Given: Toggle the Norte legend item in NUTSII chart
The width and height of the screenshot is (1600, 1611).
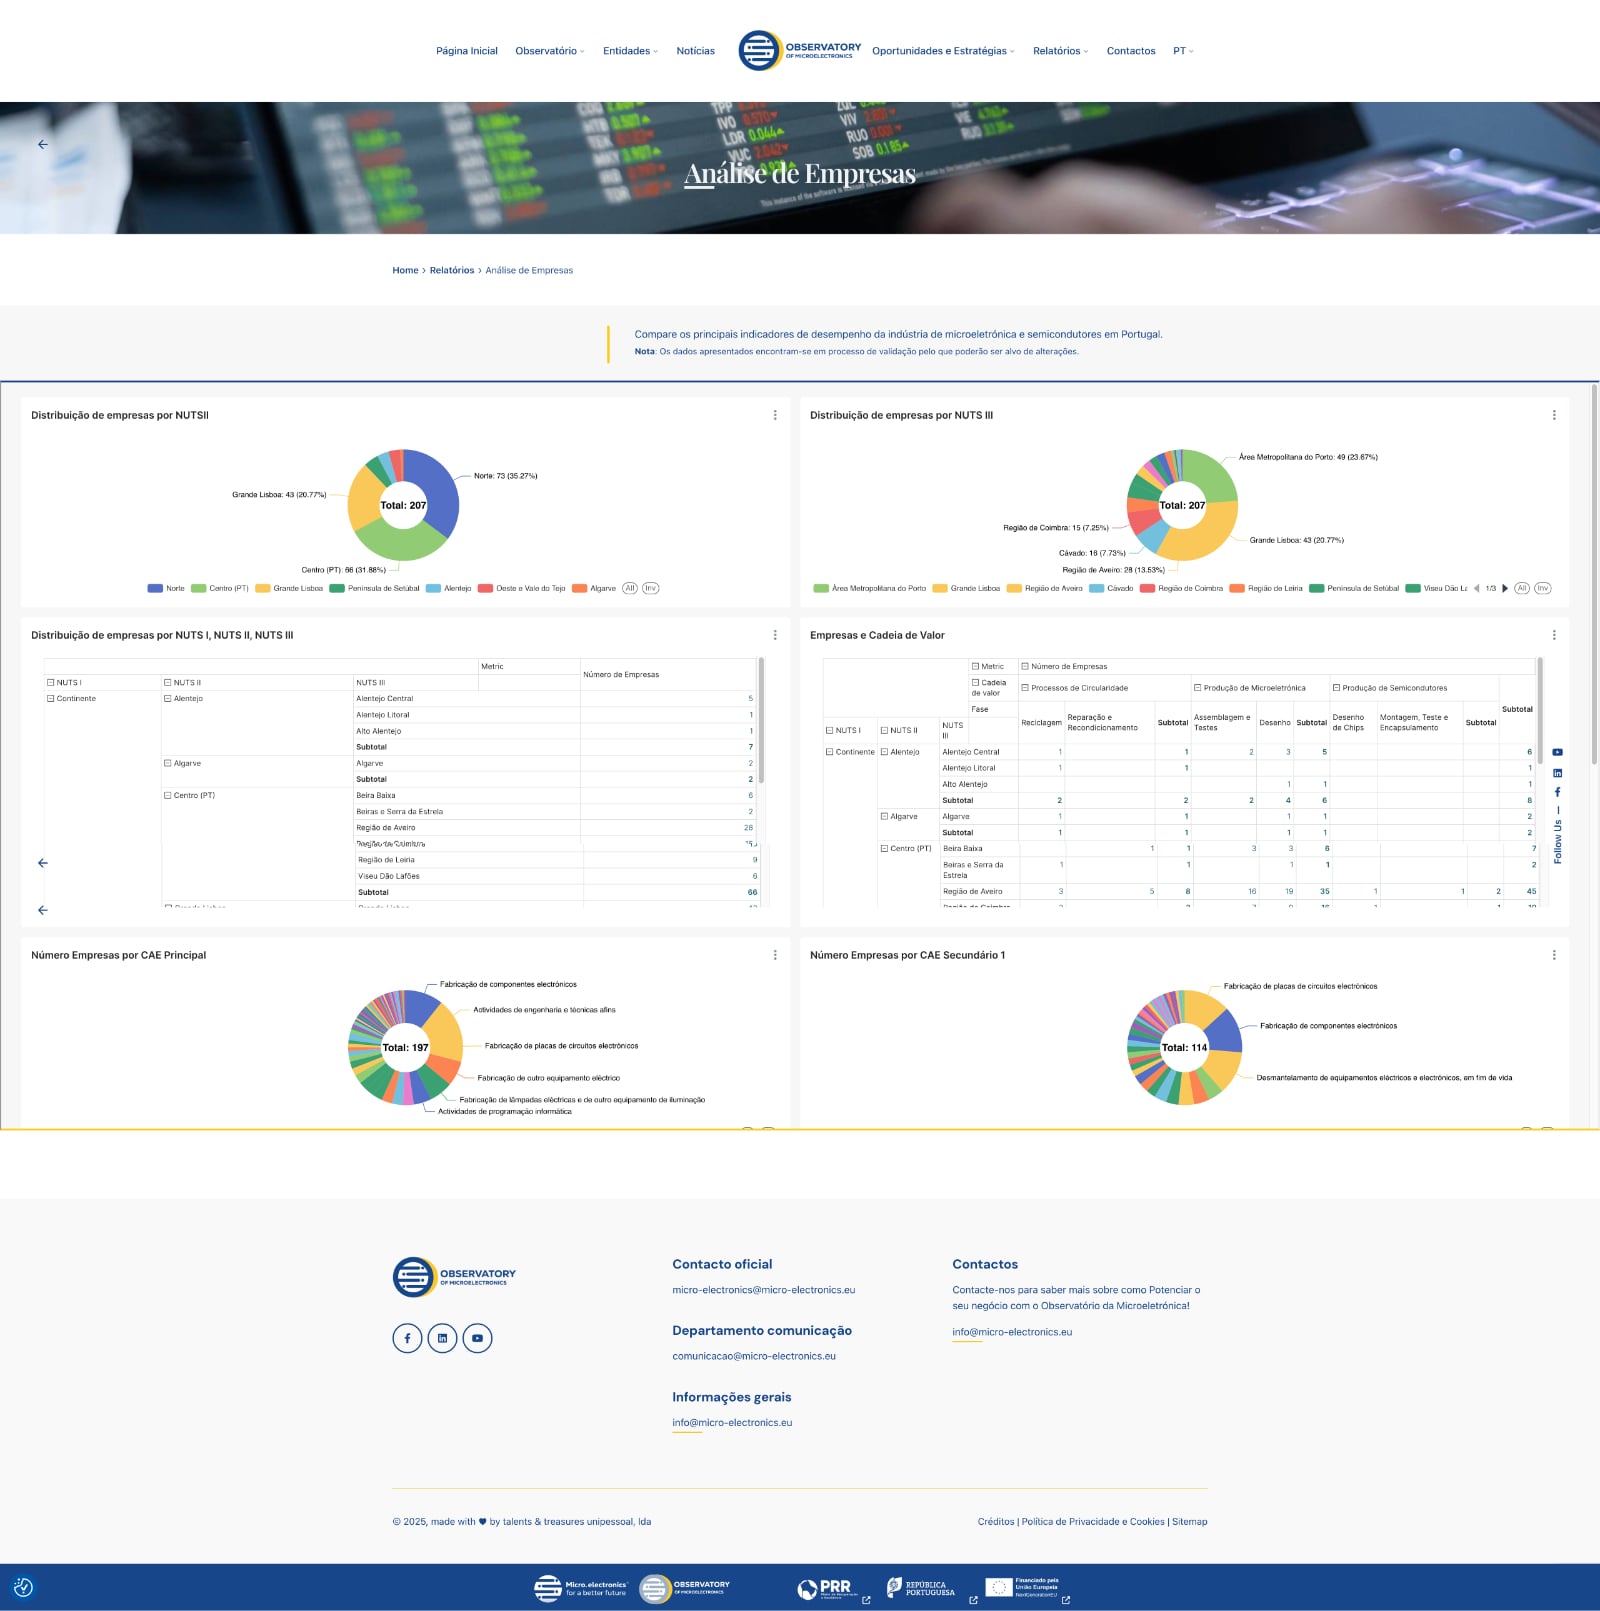Looking at the screenshot, I should pyautogui.click(x=167, y=588).
